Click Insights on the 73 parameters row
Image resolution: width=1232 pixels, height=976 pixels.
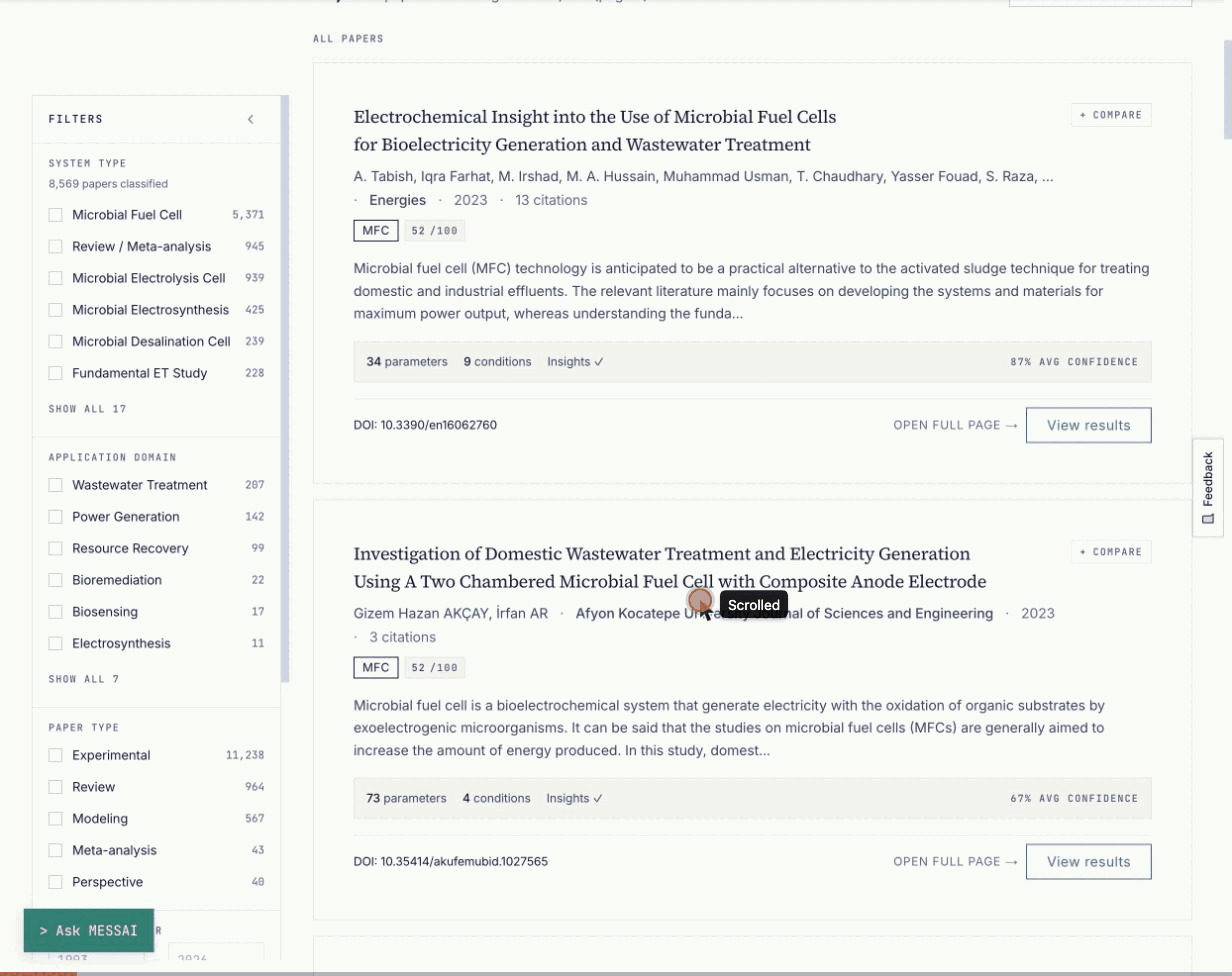[x=575, y=799]
